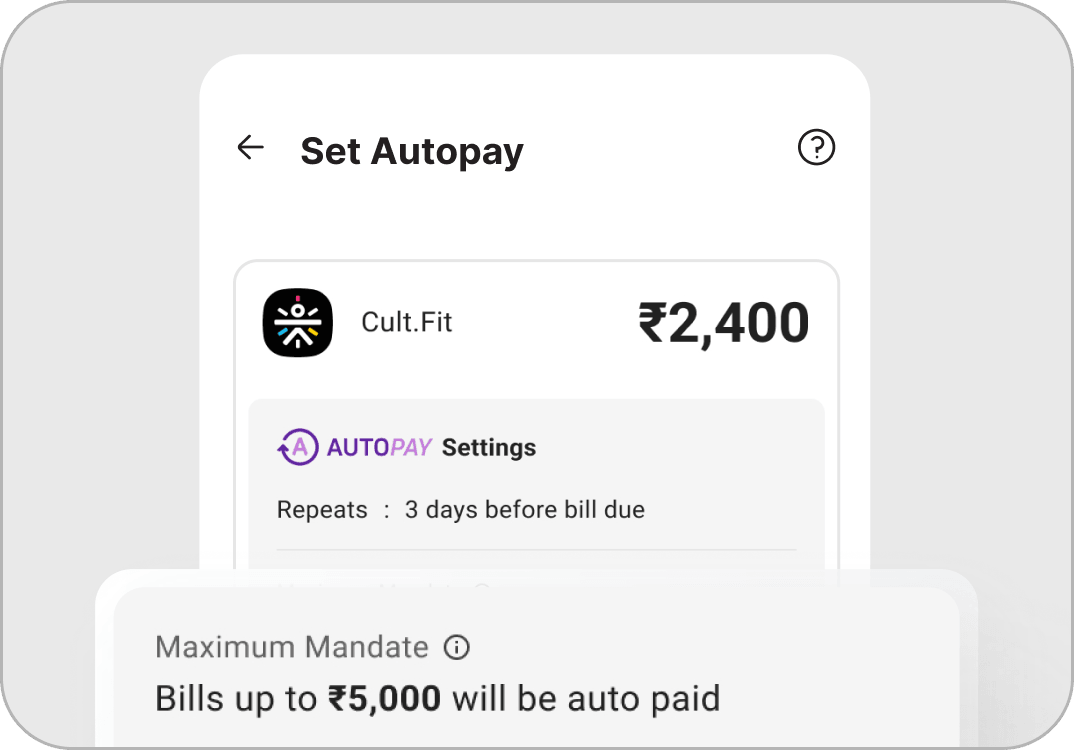
Task: Tap the rupee symbol in ₹2,400
Action: click(x=652, y=324)
